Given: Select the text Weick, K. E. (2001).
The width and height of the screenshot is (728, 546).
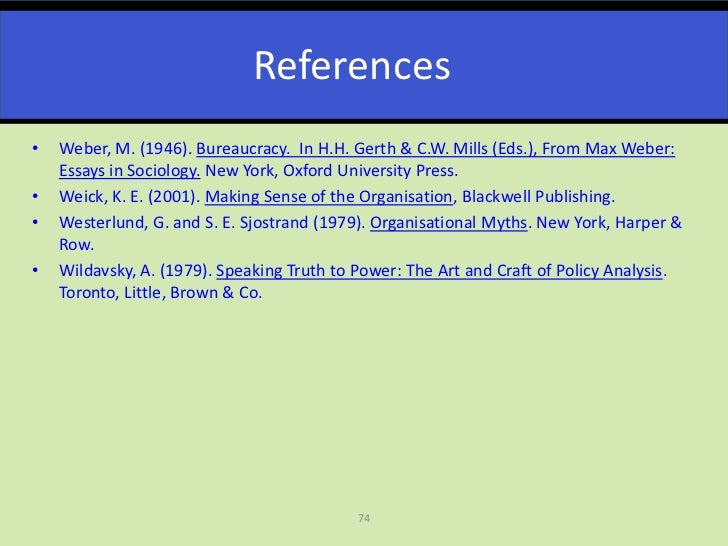Looking at the screenshot, I should click(x=130, y=197).
